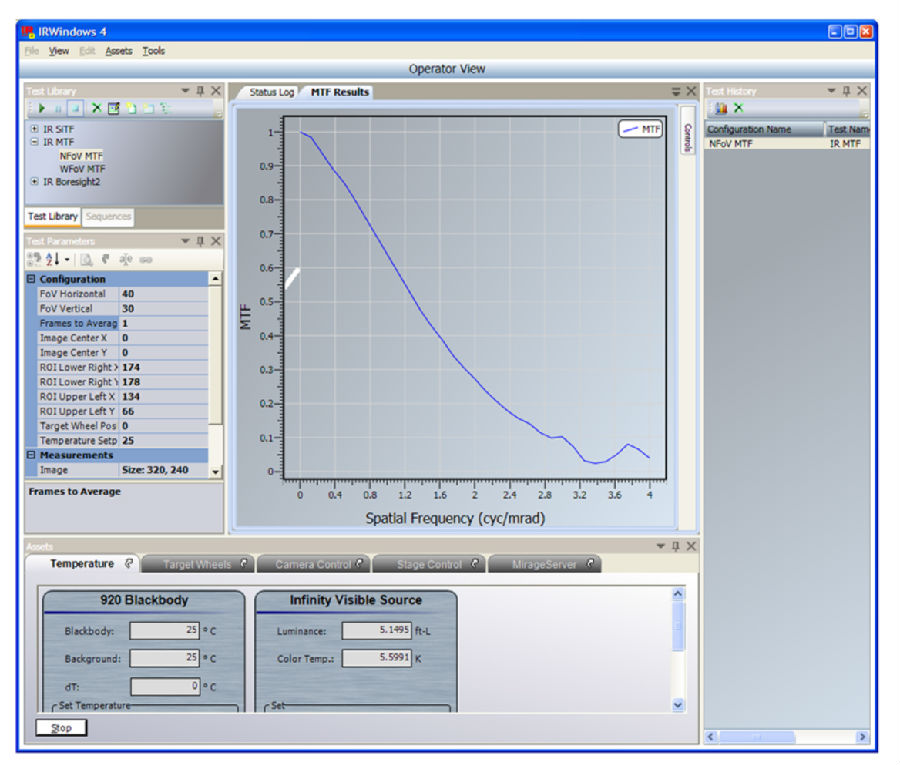This screenshot has height=765, width=900.
Task: Click the MTF legend entry on the chart
Action: coord(641,129)
